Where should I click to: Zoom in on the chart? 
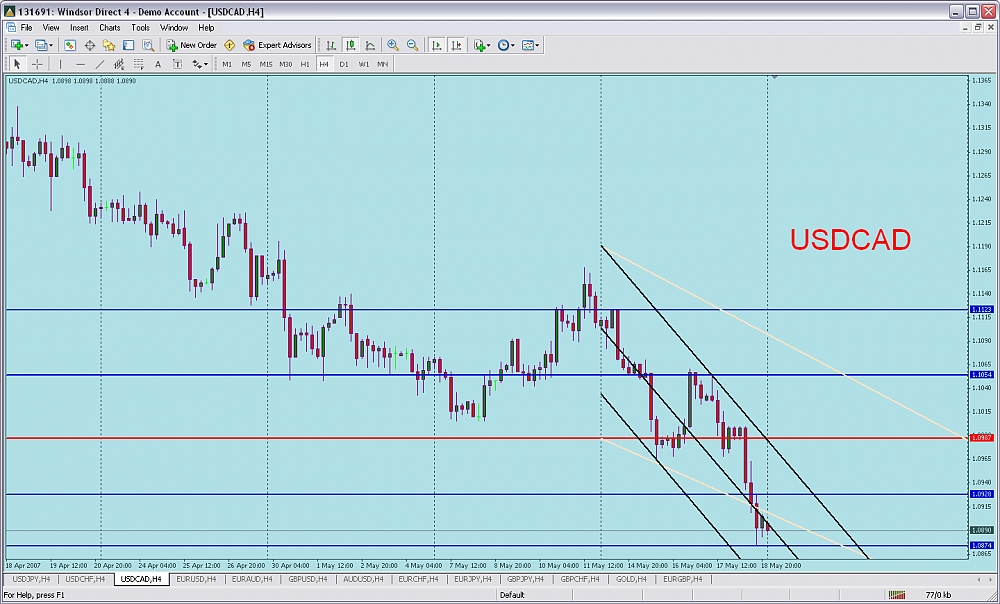point(393,45)
